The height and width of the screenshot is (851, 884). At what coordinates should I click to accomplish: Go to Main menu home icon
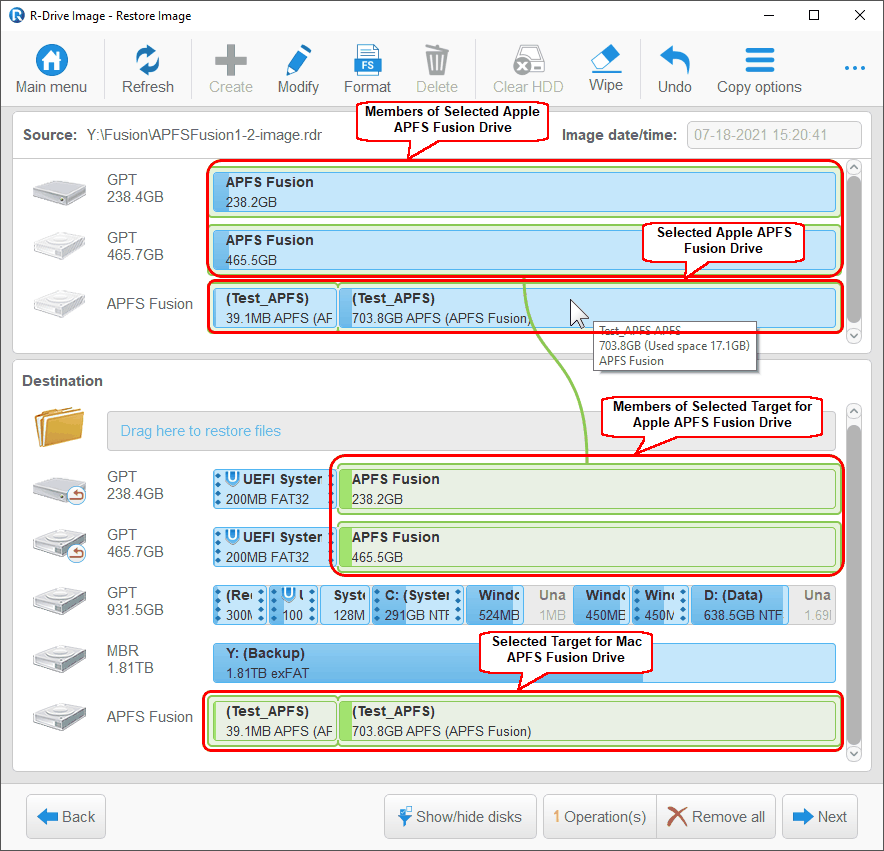click(51, 60)
